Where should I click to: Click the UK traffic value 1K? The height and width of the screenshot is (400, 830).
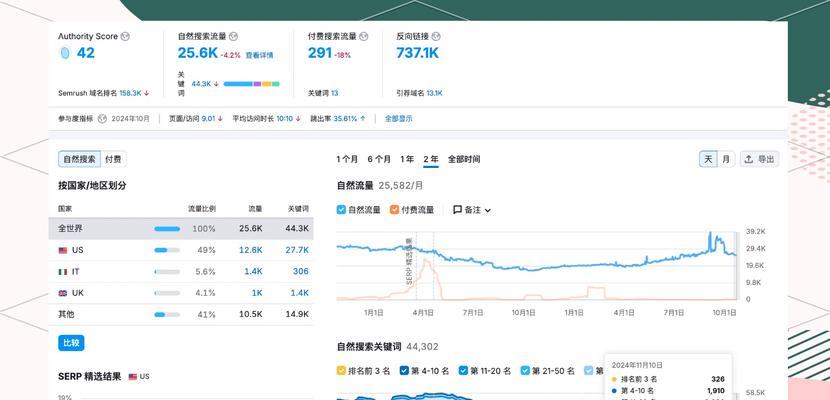pos(257,293)
